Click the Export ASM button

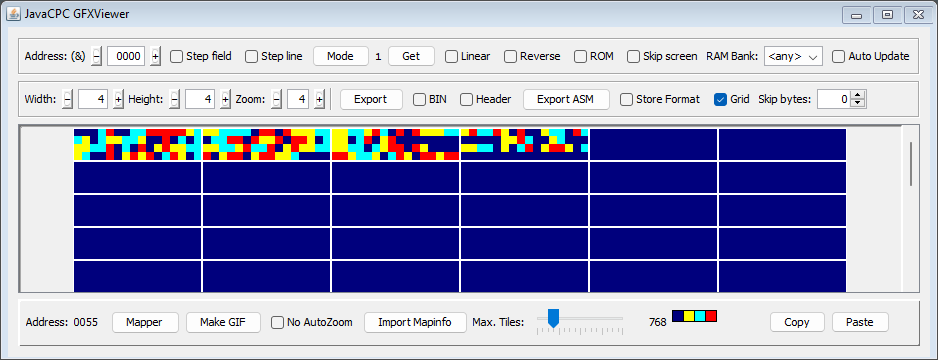click(x=566, y=99)
